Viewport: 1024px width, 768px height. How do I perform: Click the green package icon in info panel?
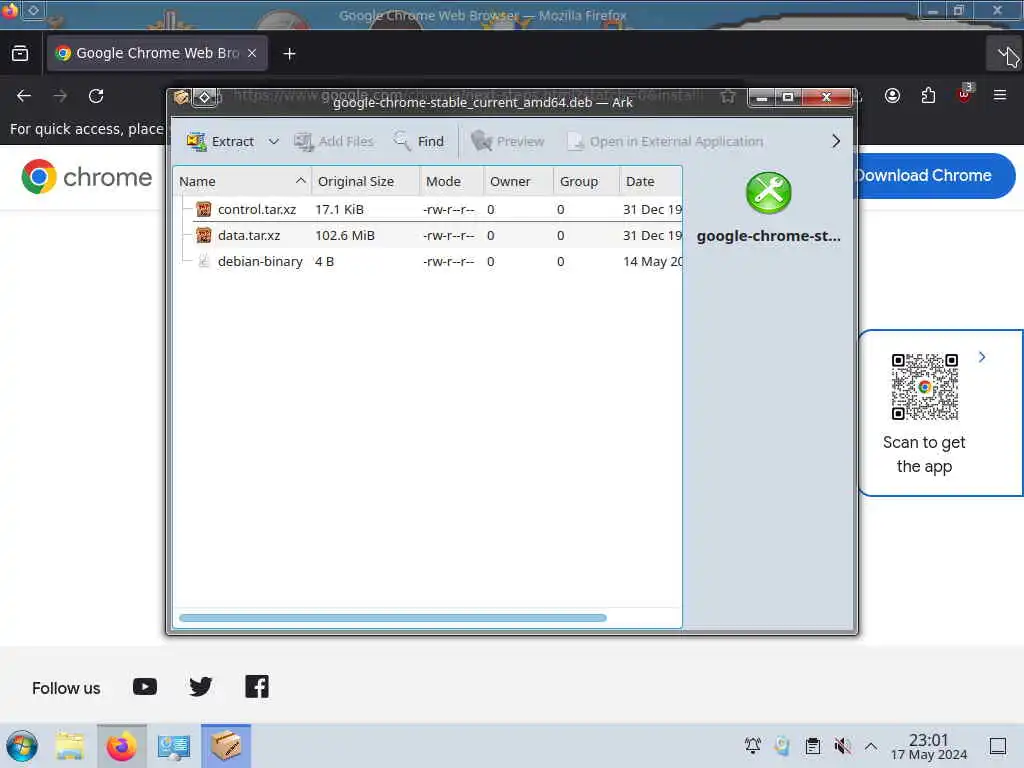769,193
